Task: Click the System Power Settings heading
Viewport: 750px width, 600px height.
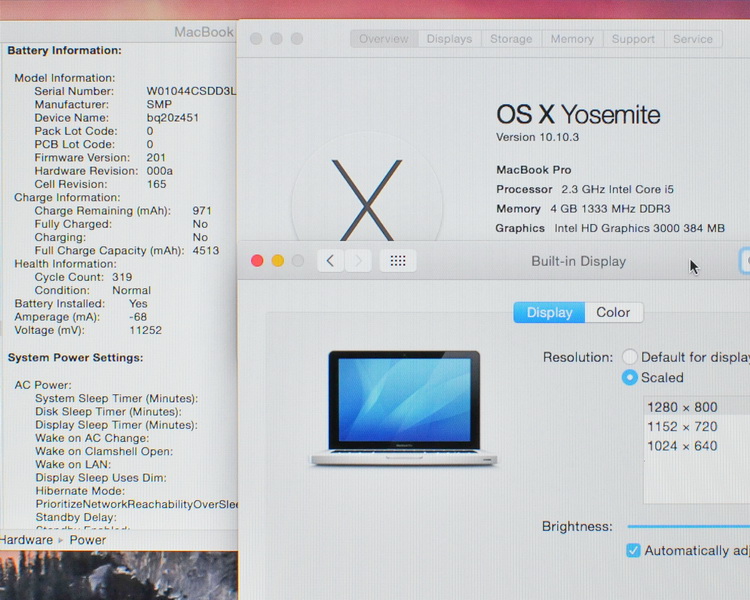Action: point(75,357)
